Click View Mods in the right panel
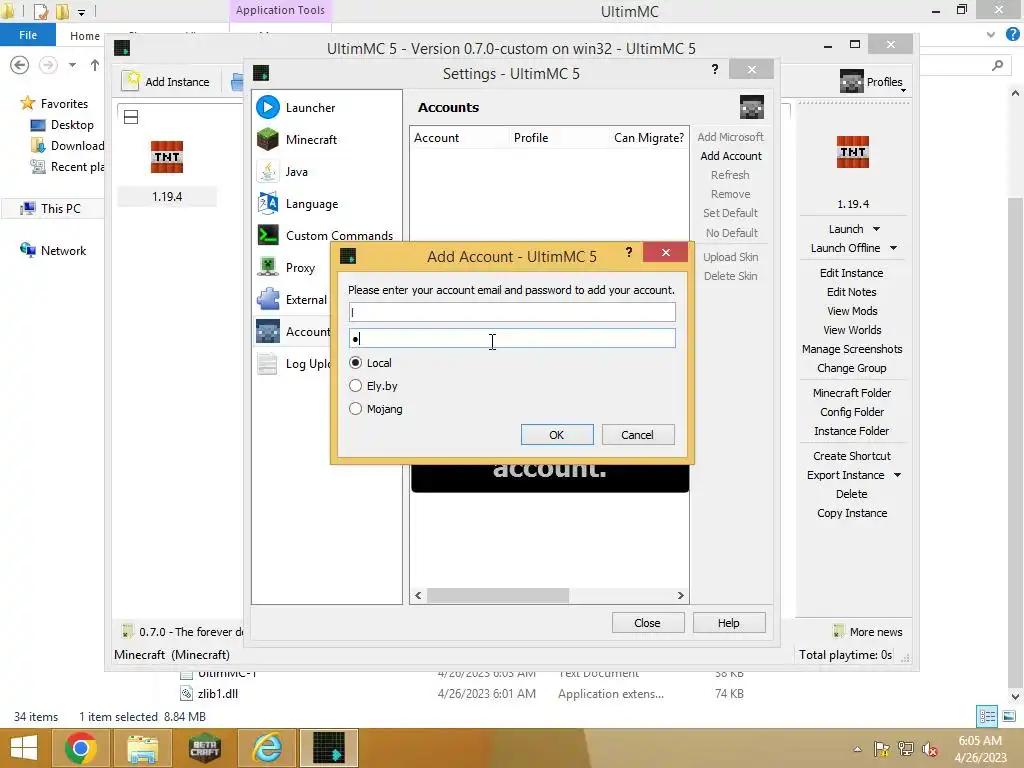 click(x=852, y=311)
